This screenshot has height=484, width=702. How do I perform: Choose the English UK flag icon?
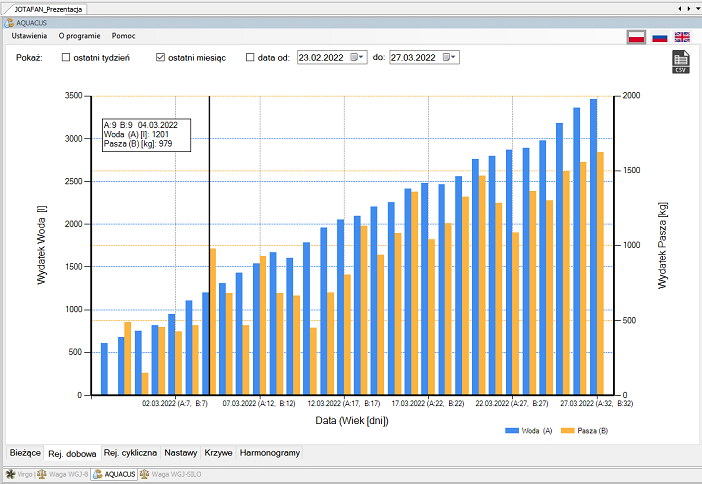click(x=682, y=37)
